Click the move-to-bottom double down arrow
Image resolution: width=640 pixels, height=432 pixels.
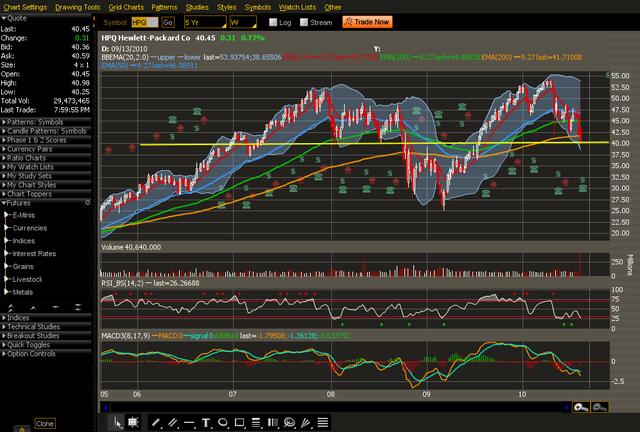tap(78, 307)
